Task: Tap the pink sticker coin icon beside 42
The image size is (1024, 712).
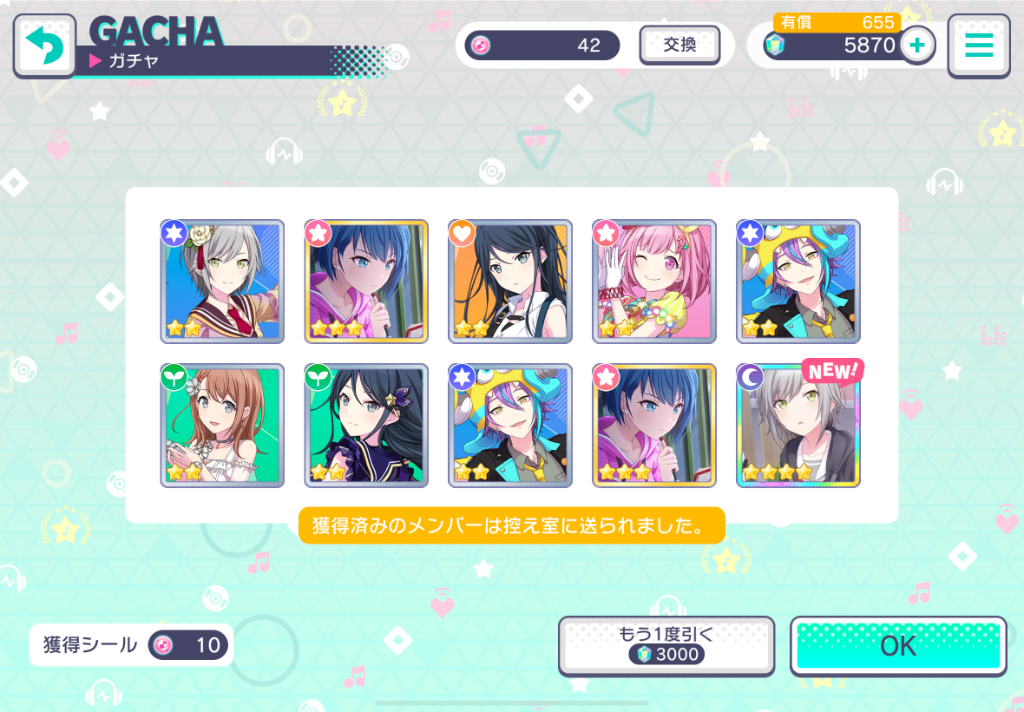Action: [x=481, y=45]
